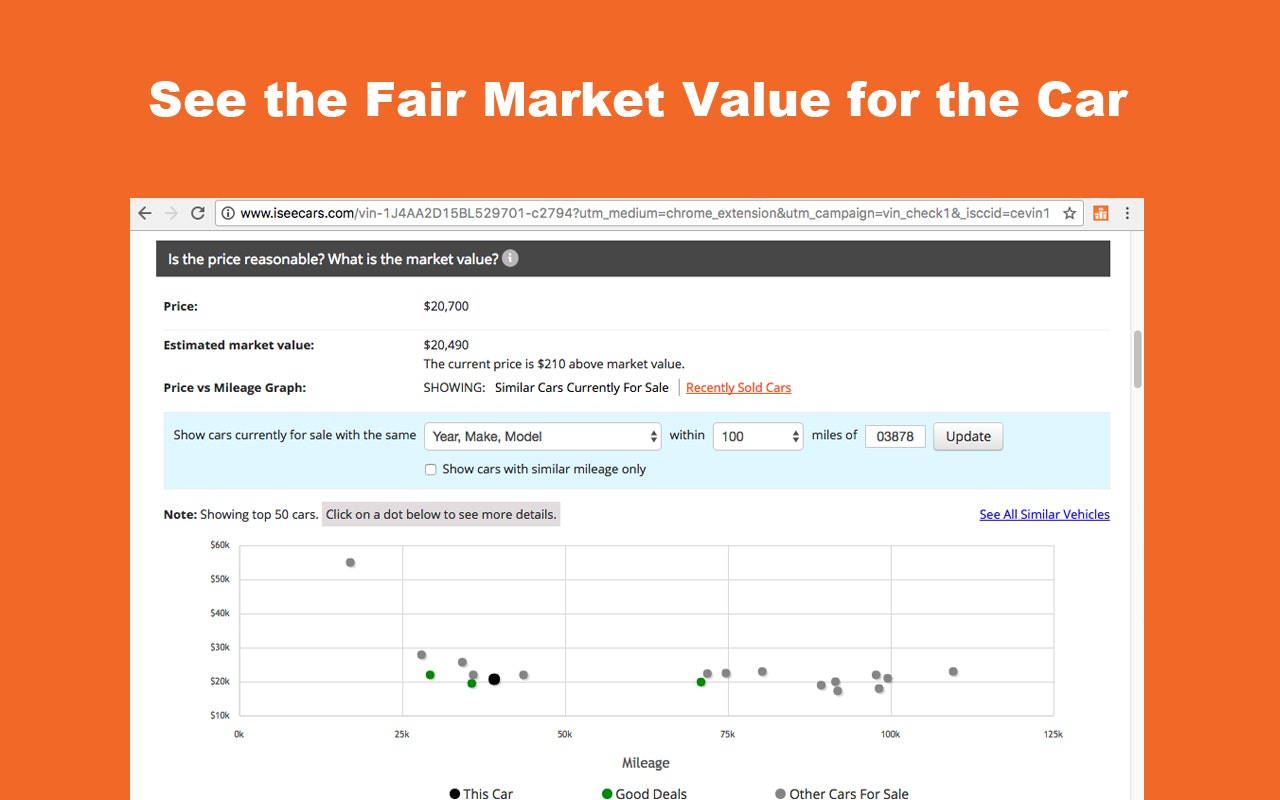1280x800 pixels.
Task: Click the $20,490 estimated market value
Action: tap(446, 345)
